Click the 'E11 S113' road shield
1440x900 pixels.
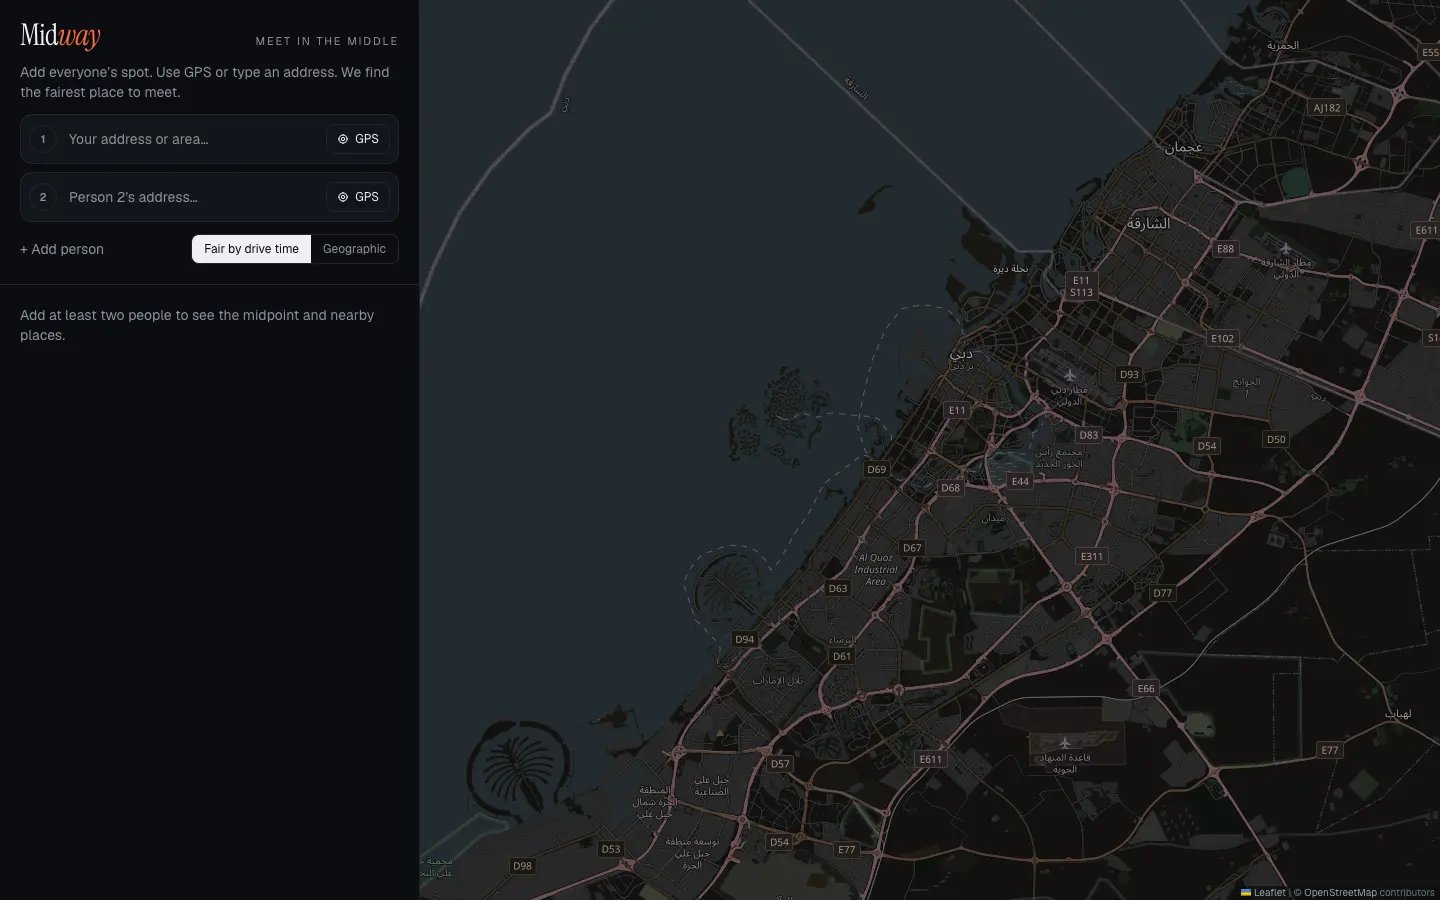[1081, 287]
